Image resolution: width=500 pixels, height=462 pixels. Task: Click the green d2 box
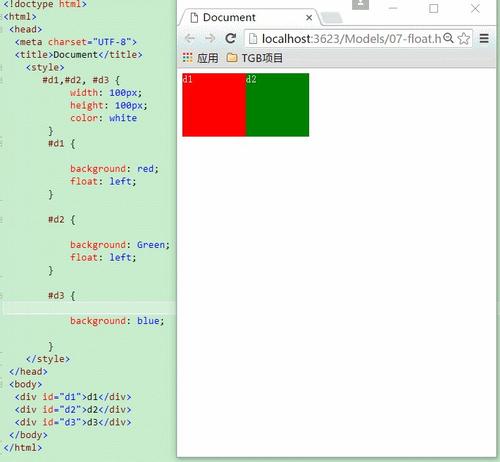click(x=277, y=105)
